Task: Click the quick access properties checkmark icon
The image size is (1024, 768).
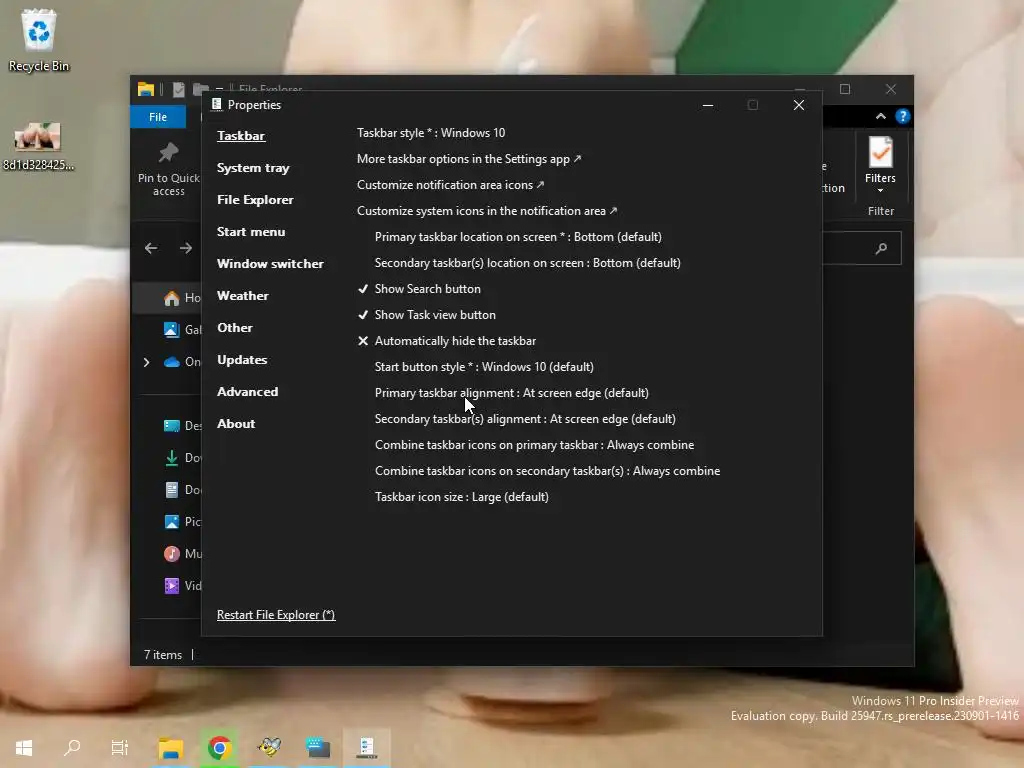Action: 178,89
